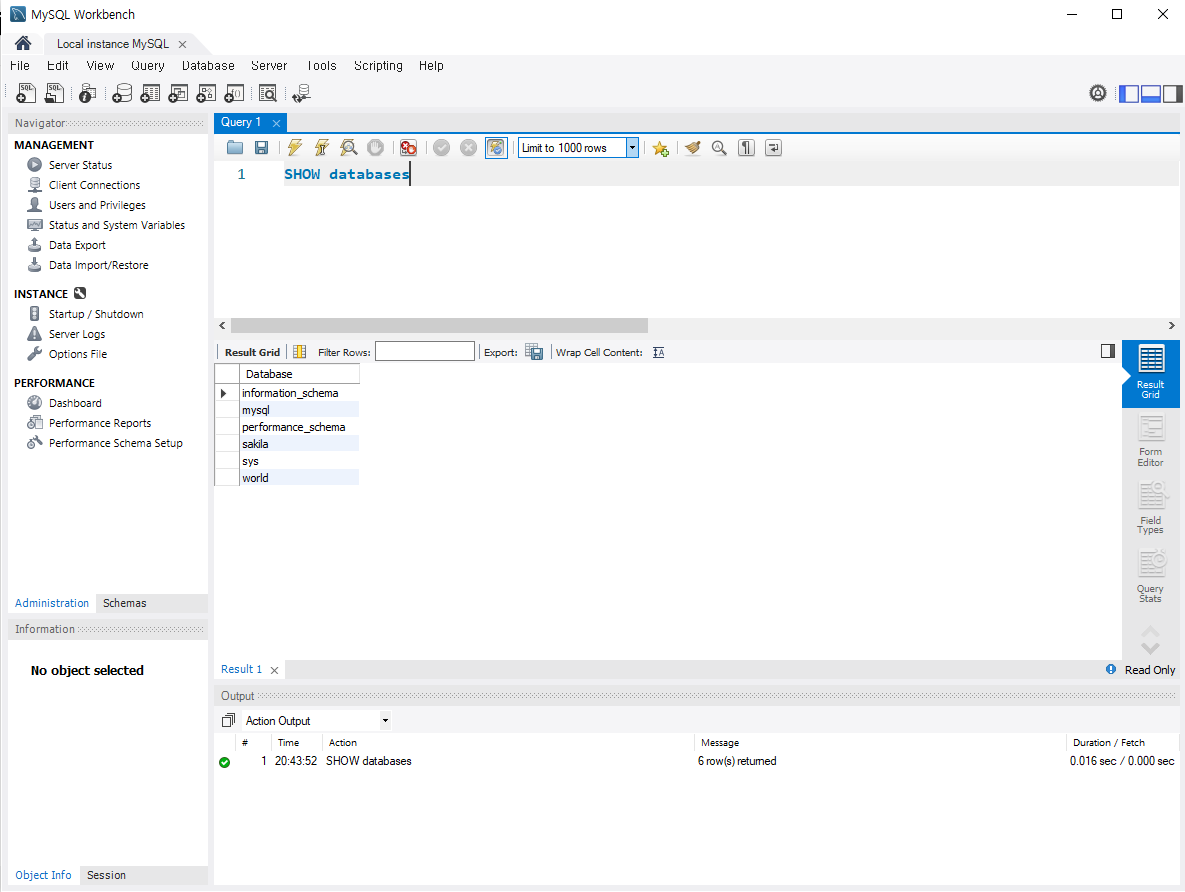
Task: Open Dashboard under Performance
Action: 75,403
